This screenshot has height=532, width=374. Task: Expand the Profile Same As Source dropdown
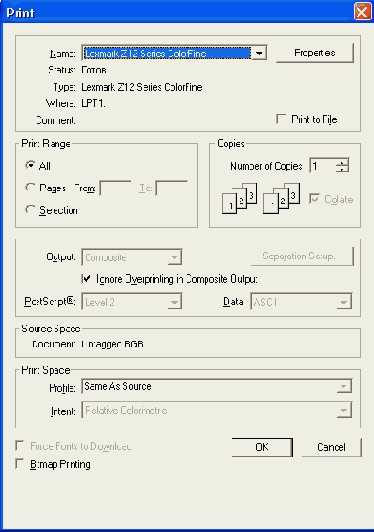(343, 386)
